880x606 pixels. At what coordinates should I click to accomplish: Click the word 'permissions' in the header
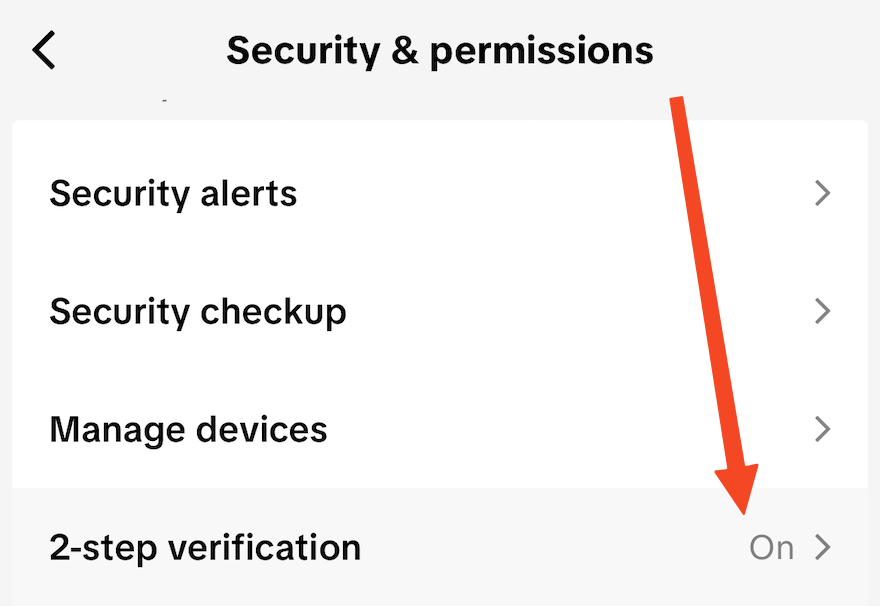click(x=541, y=50)
